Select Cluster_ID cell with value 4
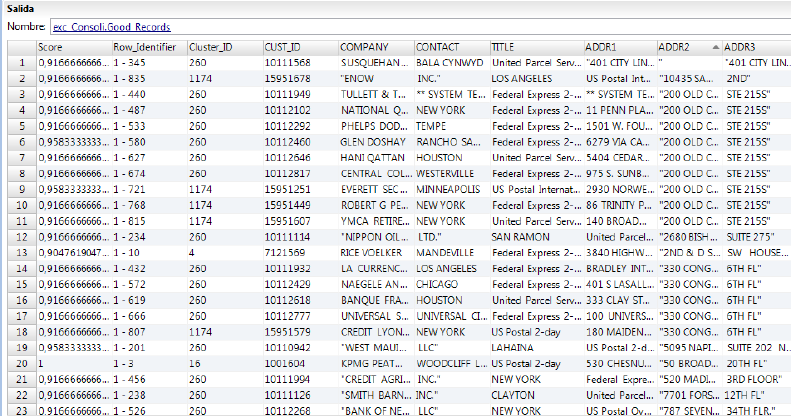791x416 pixels. click(x=225, y=253)
